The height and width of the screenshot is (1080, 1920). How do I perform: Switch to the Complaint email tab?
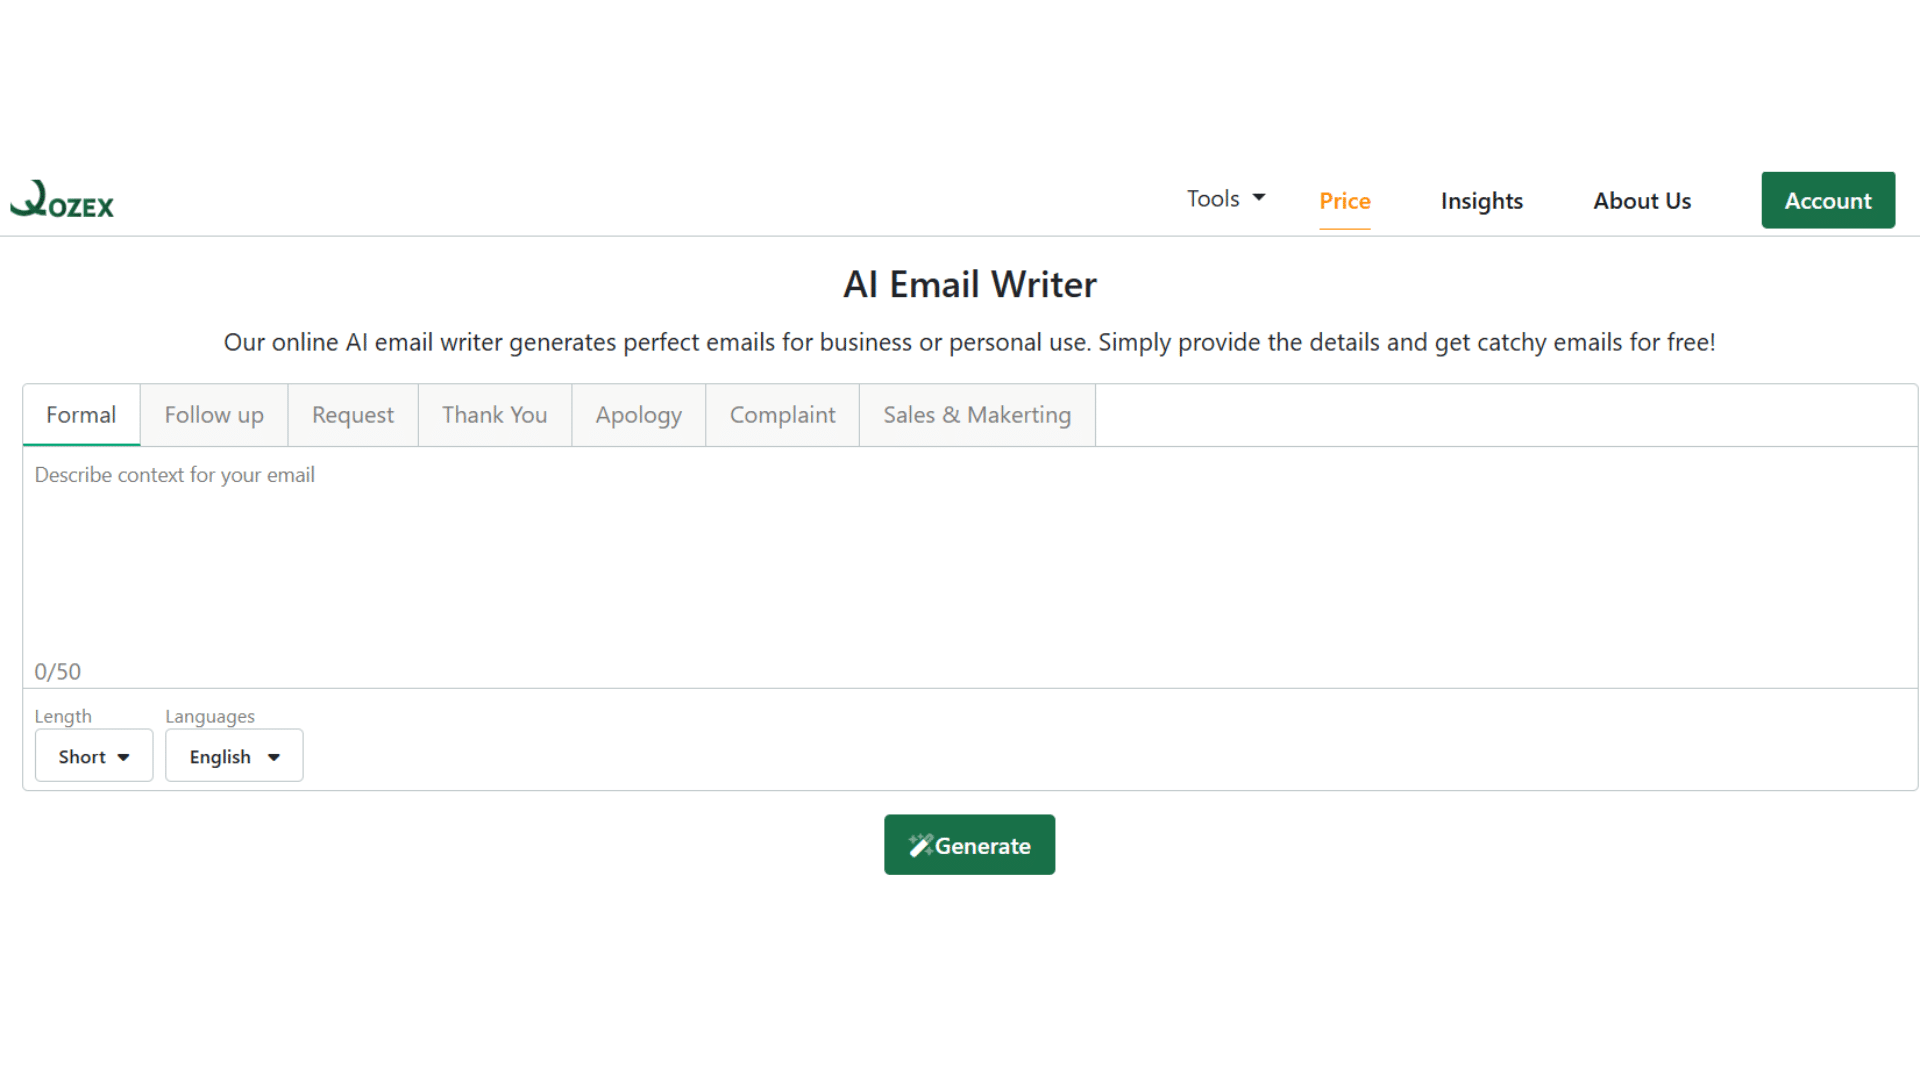click(x=782, y=414)
